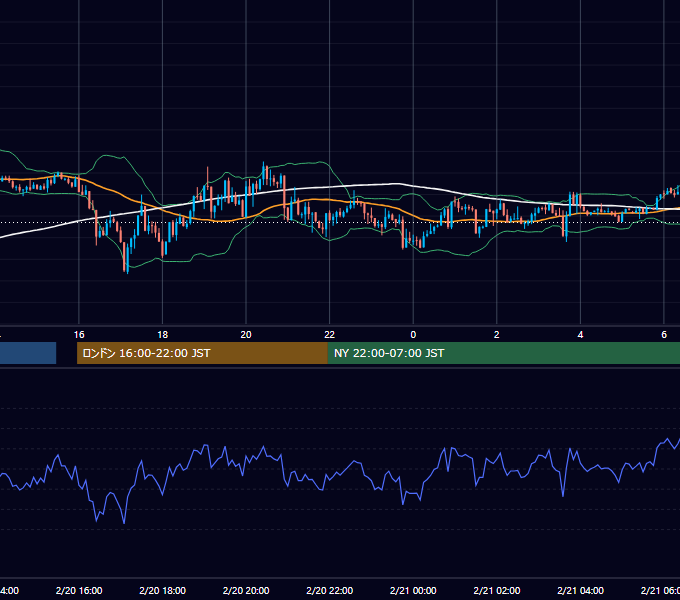Click the 2/20 20:00 date label
Viewport: 680px width, 600px height.
(x=246, y=591)
